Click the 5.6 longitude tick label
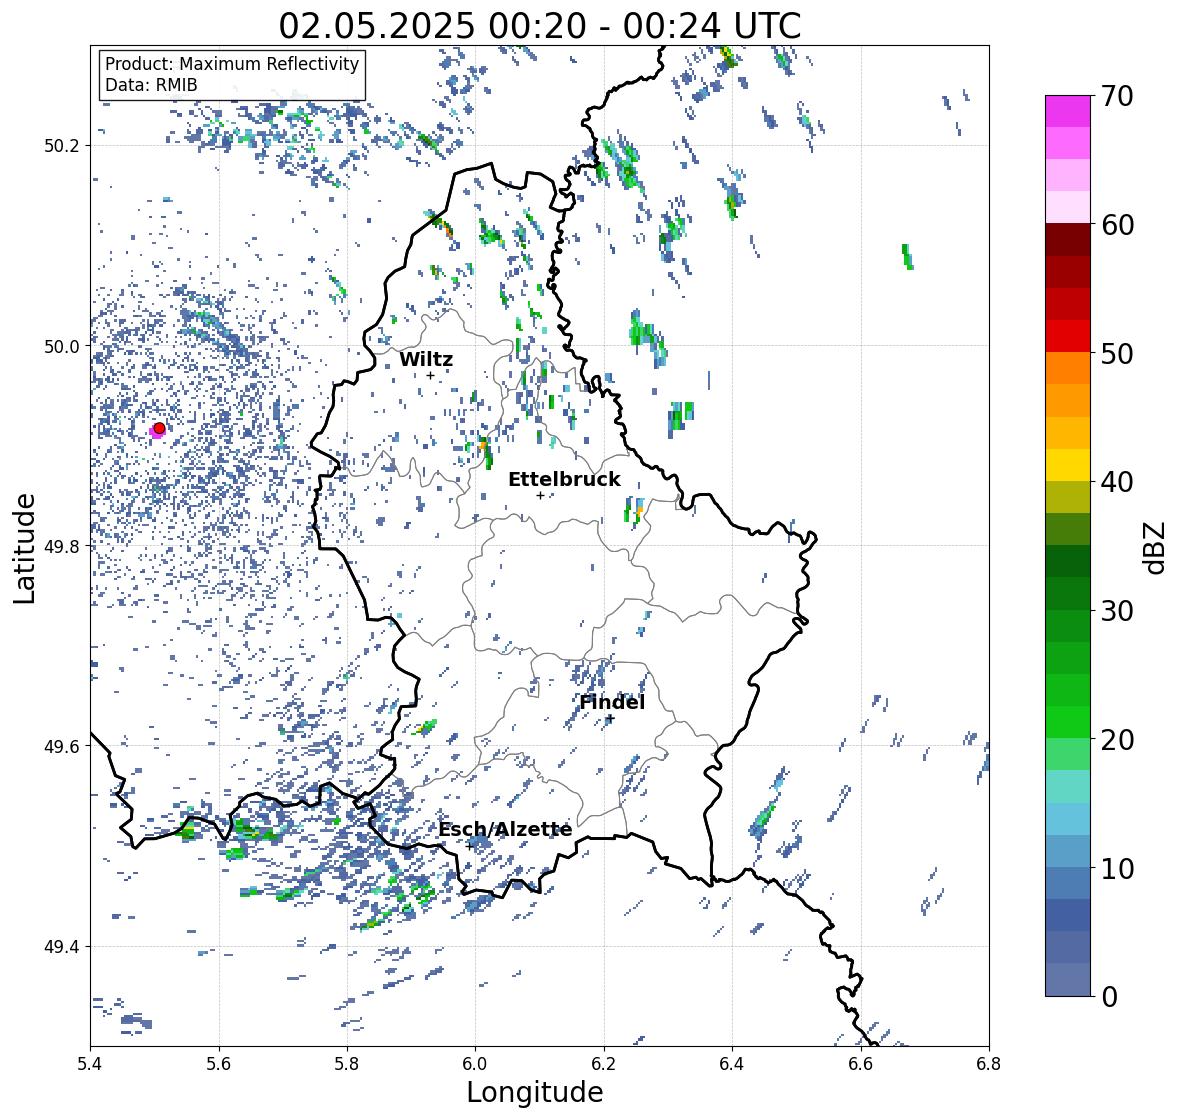1179x1117 pixels. (x=219, y=1063)
